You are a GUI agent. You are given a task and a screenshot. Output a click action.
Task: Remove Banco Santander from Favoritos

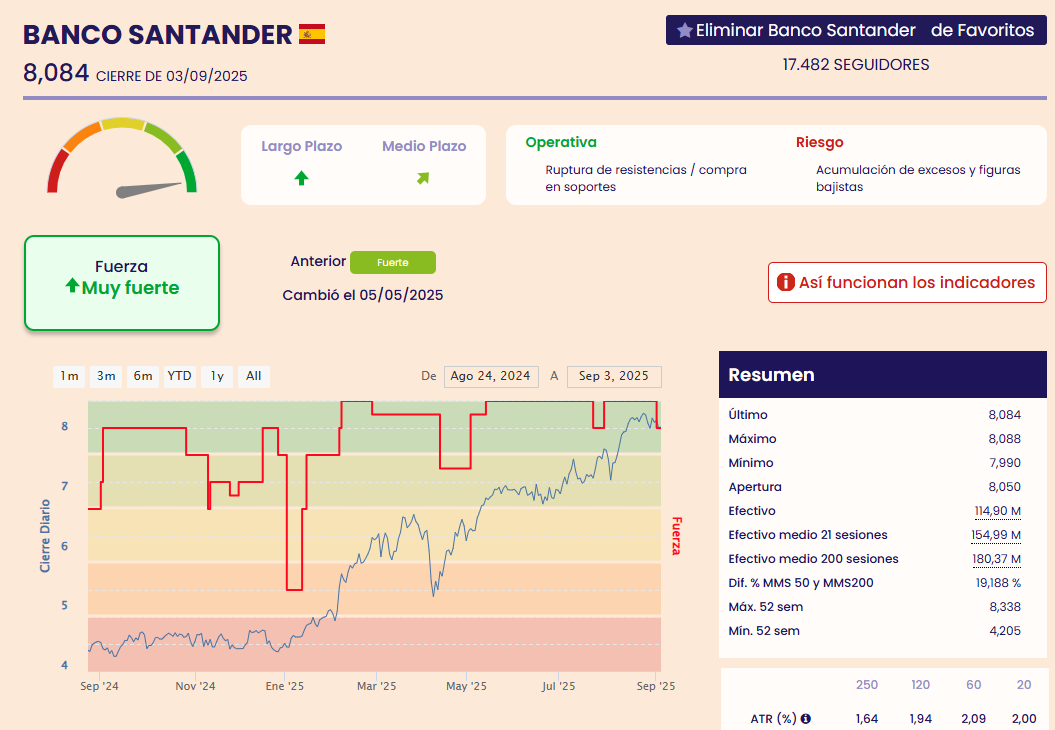[x=856, y=30]
